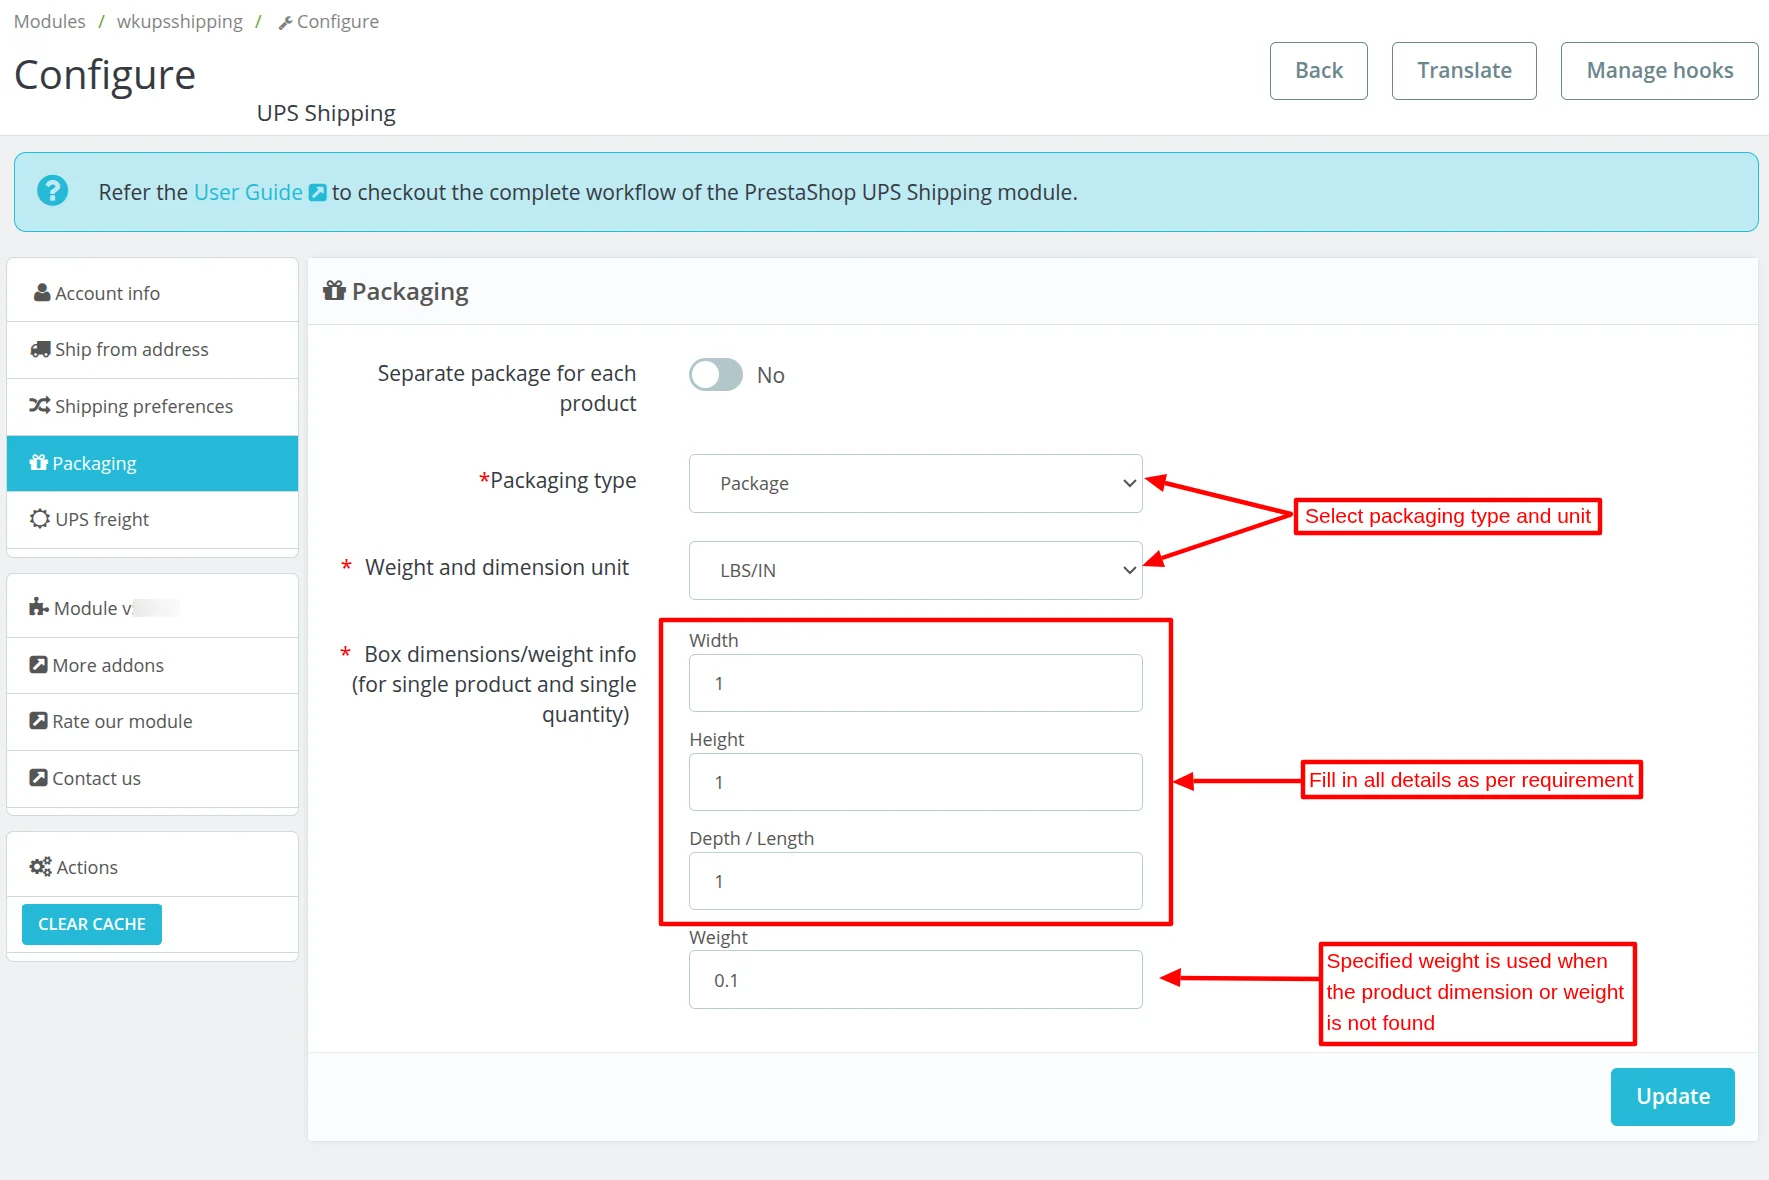Click the Shipping preferences shuffle icon

pos(40,405)
